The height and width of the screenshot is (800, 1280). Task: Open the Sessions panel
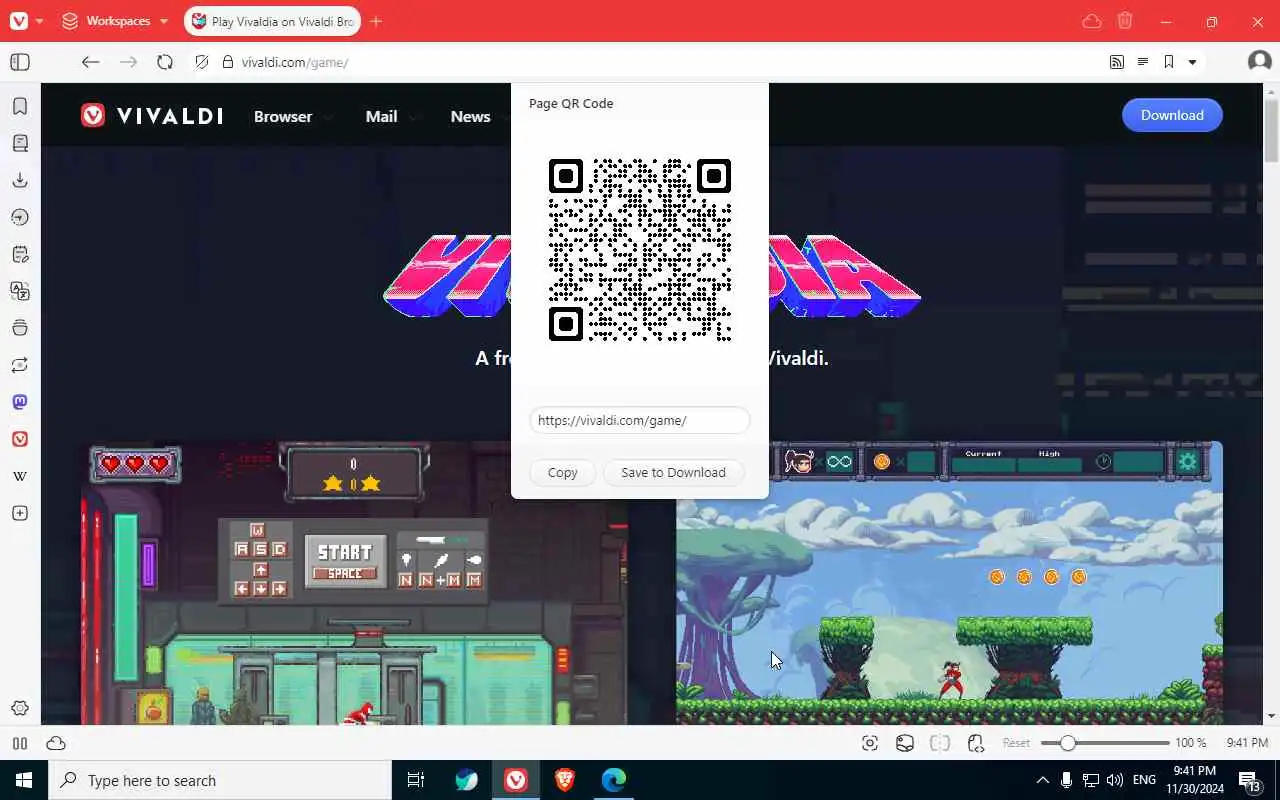(x=20, y=365)
